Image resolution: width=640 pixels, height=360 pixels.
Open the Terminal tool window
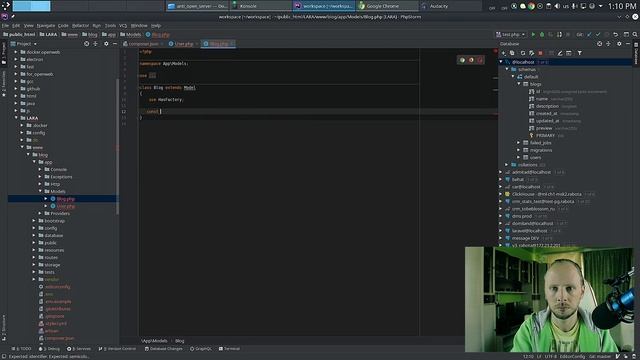229,349
